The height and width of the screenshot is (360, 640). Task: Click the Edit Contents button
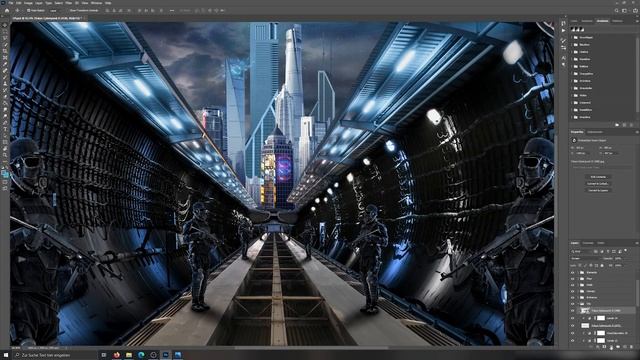[598, 177]
